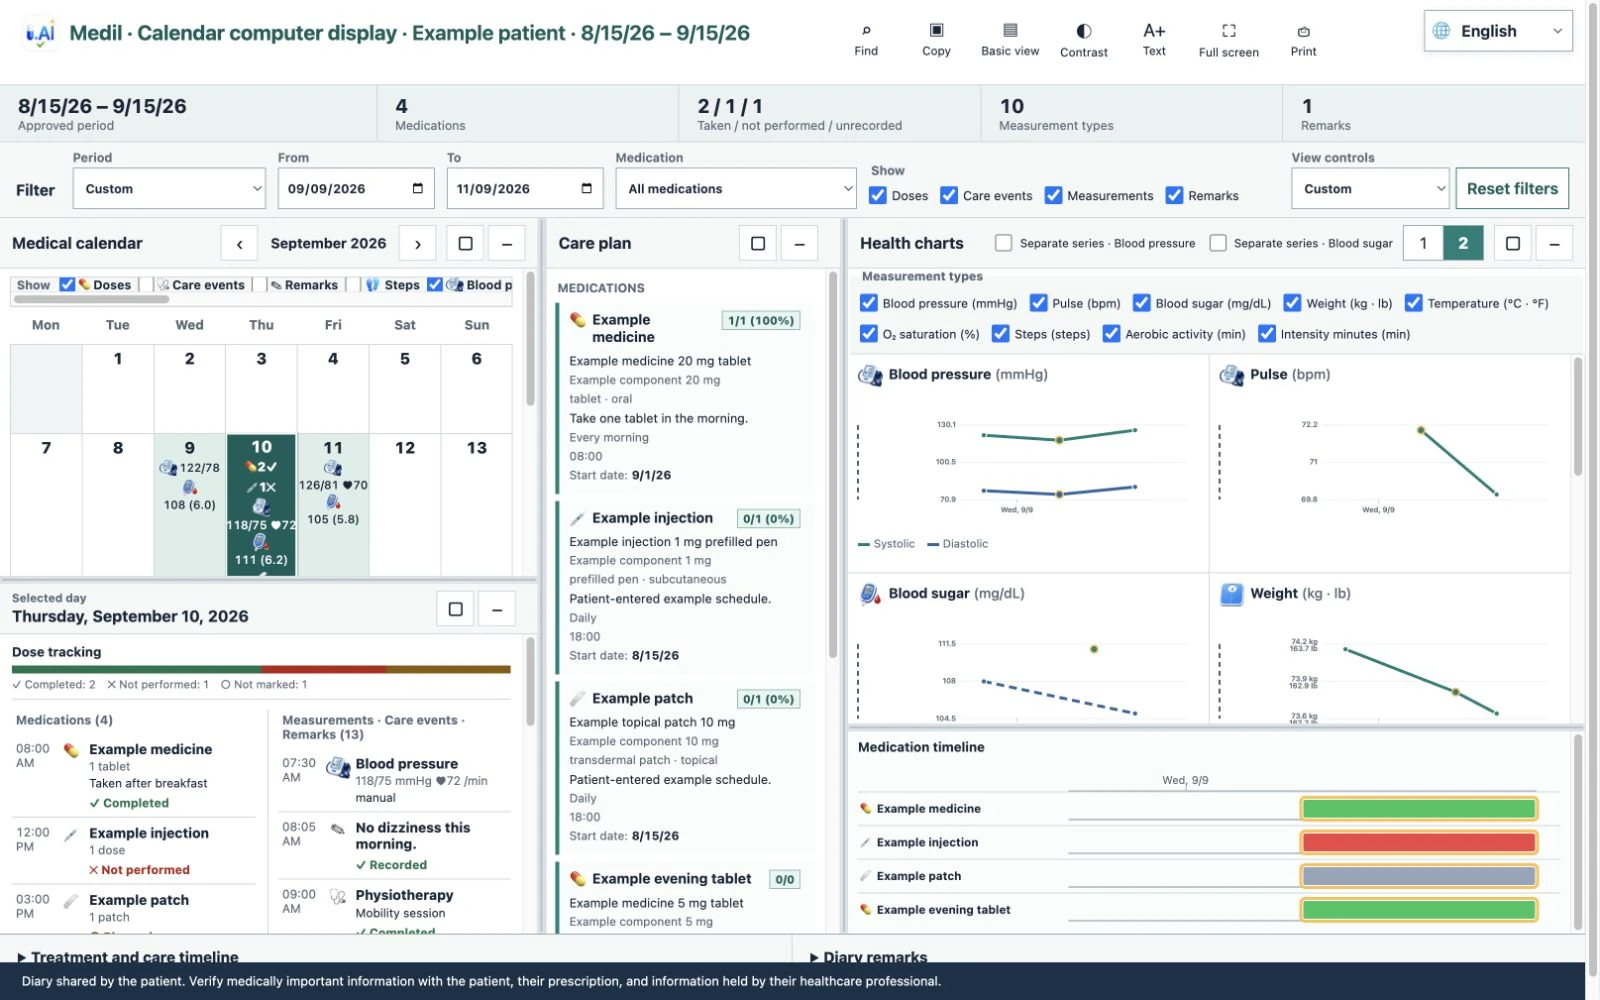Uncheck the Doses filter checkbox
1600x1000 pixels.
coord(878,195)
